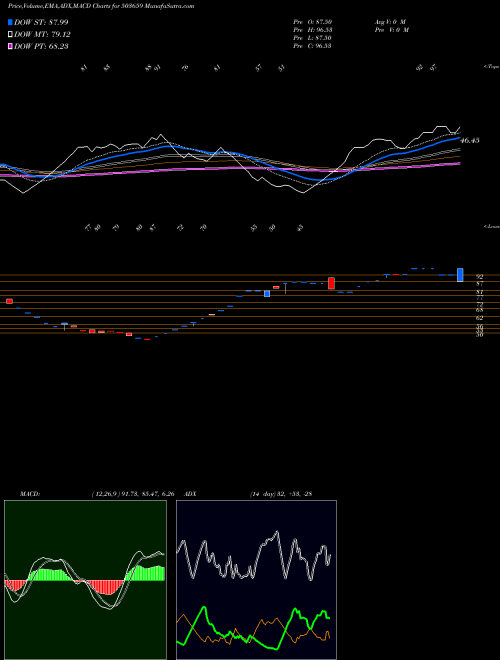Click the large red candle in chart middle
Image resolution: width=500 pixels, height=660 pixels.
coord(331,283)
